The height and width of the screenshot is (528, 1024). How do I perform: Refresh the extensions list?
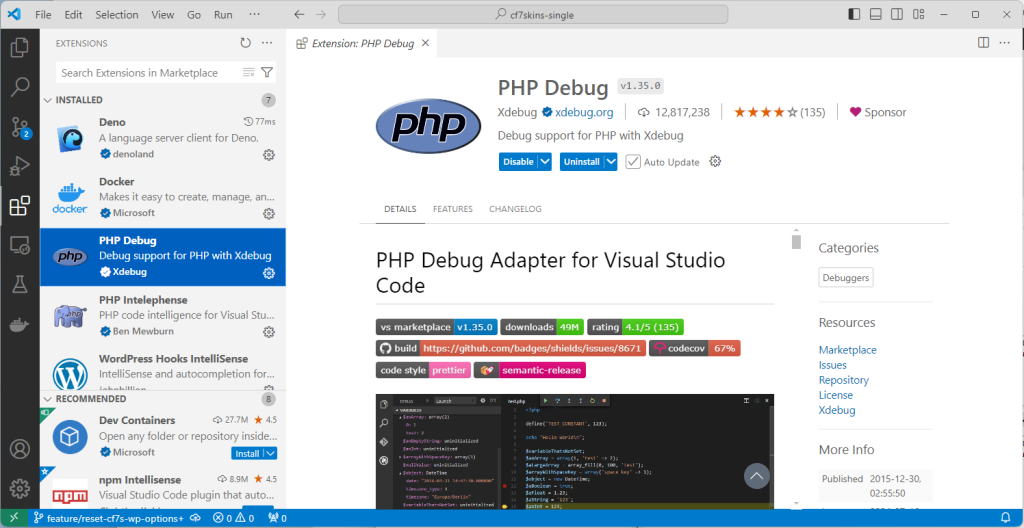click(246, 43)
